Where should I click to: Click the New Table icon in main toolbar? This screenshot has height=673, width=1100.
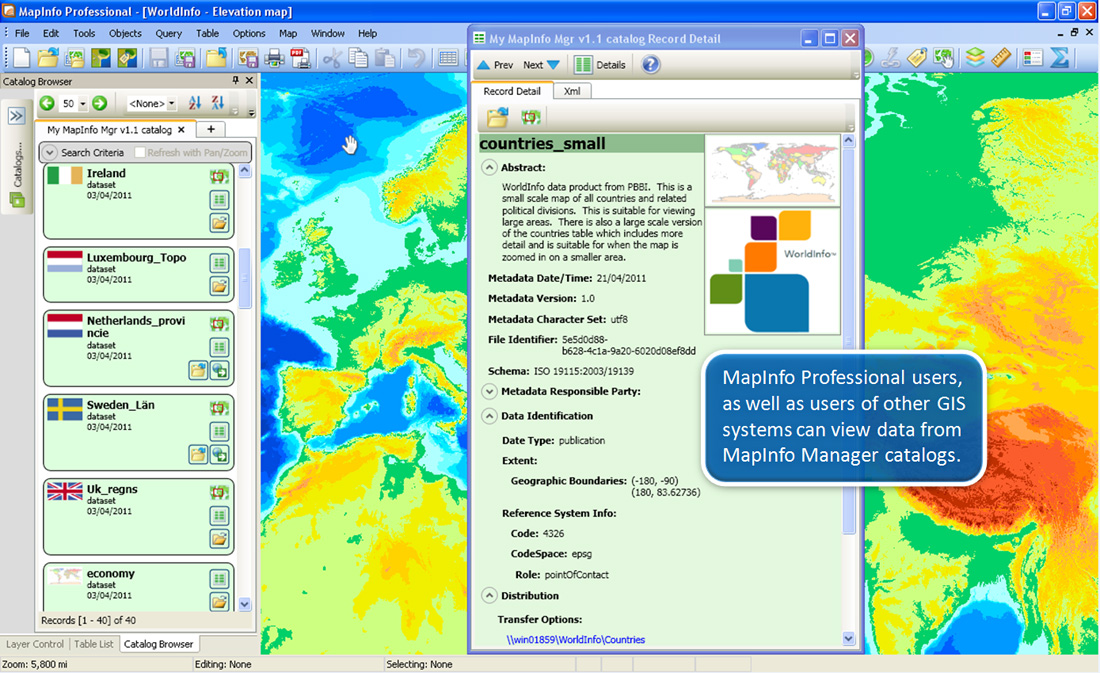click(21, 58)
